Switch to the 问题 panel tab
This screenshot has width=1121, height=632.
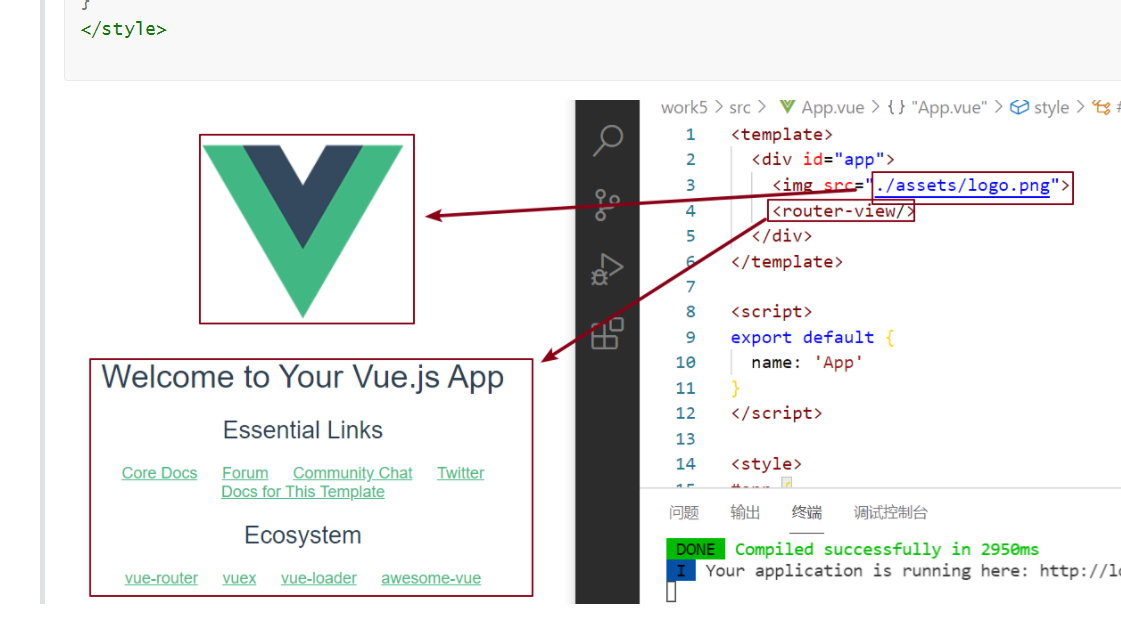coord(683,513)
